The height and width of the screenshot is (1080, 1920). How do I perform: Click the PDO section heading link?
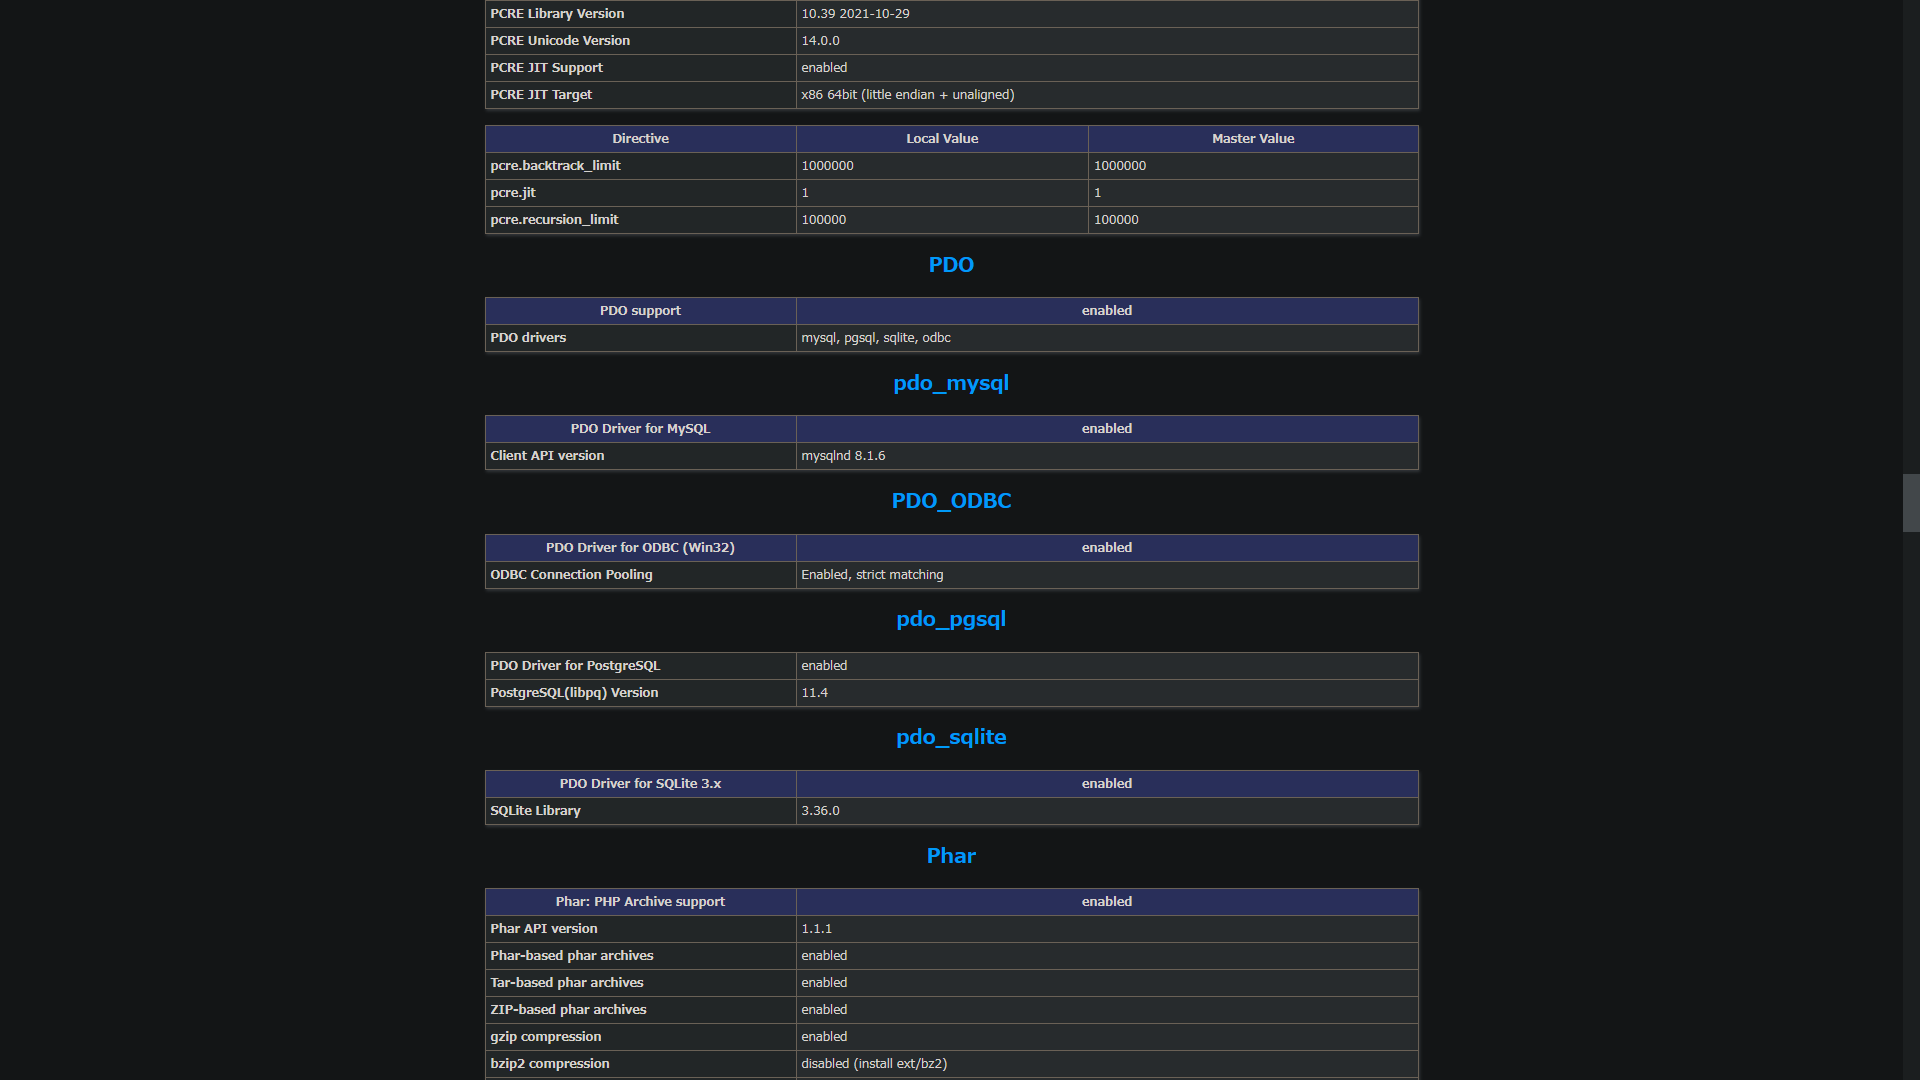[x=950, y=265]
